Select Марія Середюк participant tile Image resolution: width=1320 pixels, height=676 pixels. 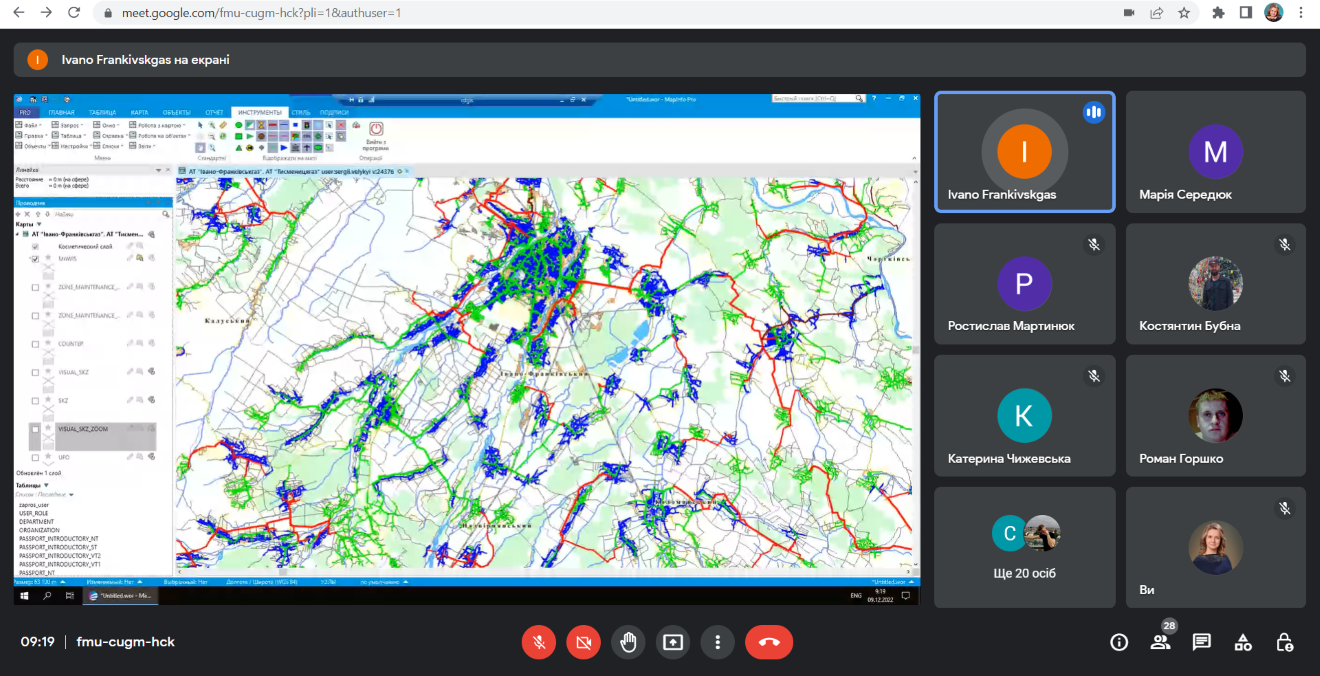tap(1215, 152)
